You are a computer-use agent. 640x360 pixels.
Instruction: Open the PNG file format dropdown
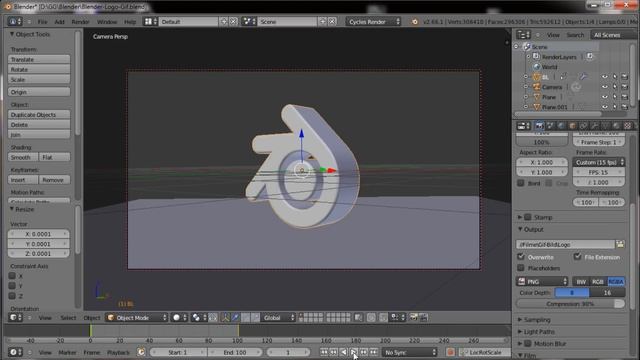click(542, 282)
